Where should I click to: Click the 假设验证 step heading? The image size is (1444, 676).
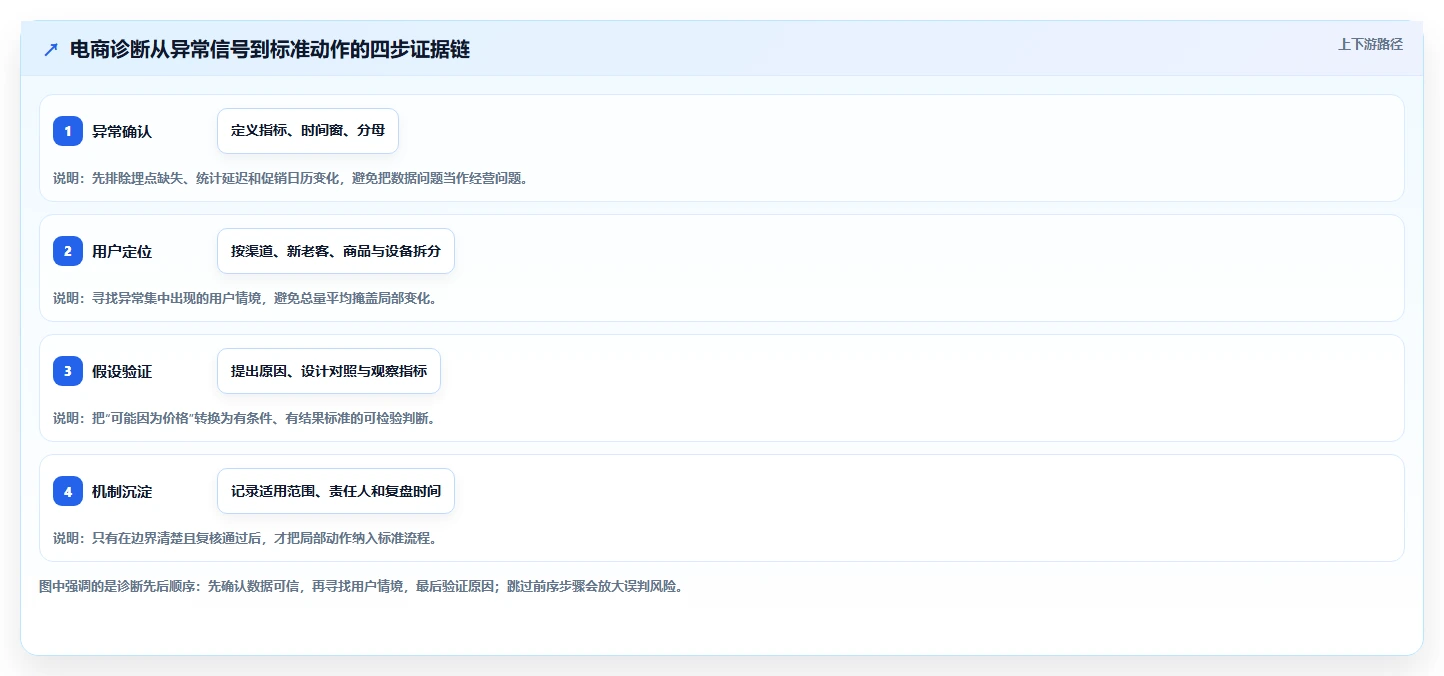[x=122, y=371]
